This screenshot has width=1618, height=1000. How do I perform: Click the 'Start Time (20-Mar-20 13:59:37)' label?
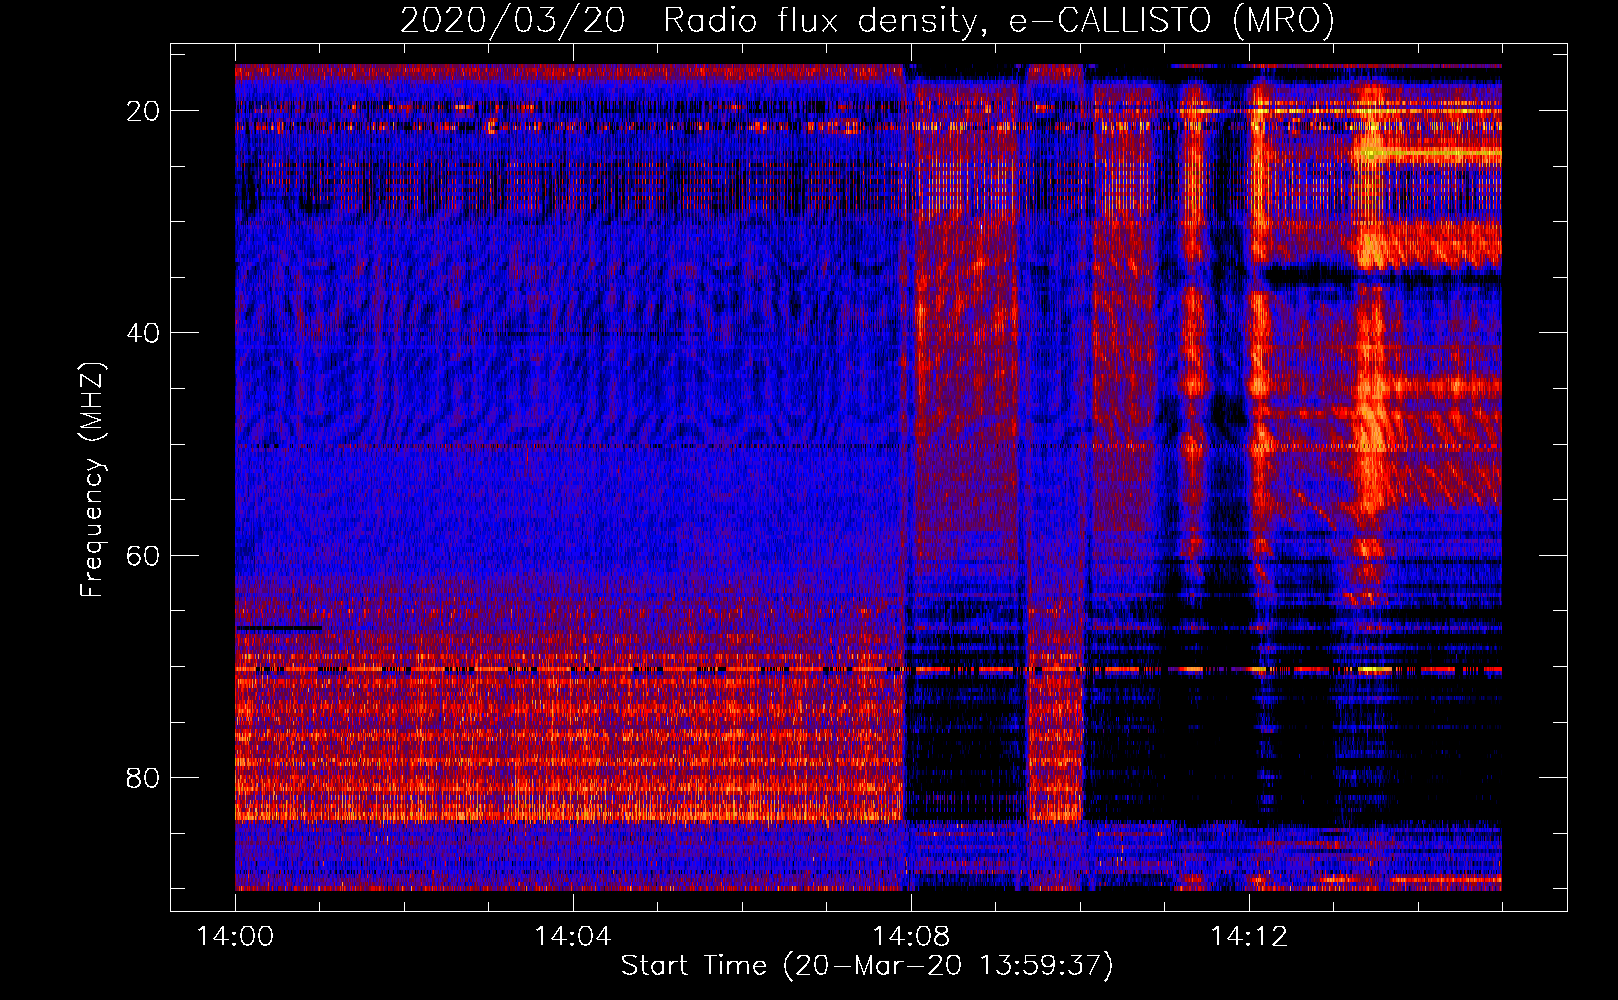click(867, 966)
